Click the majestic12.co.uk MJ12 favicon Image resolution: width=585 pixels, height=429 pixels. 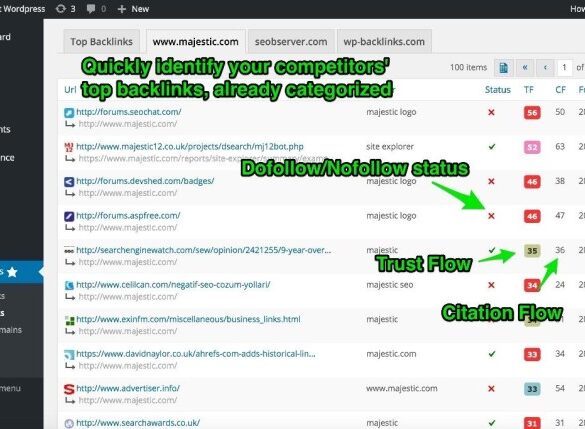click(x=69, y=147)
